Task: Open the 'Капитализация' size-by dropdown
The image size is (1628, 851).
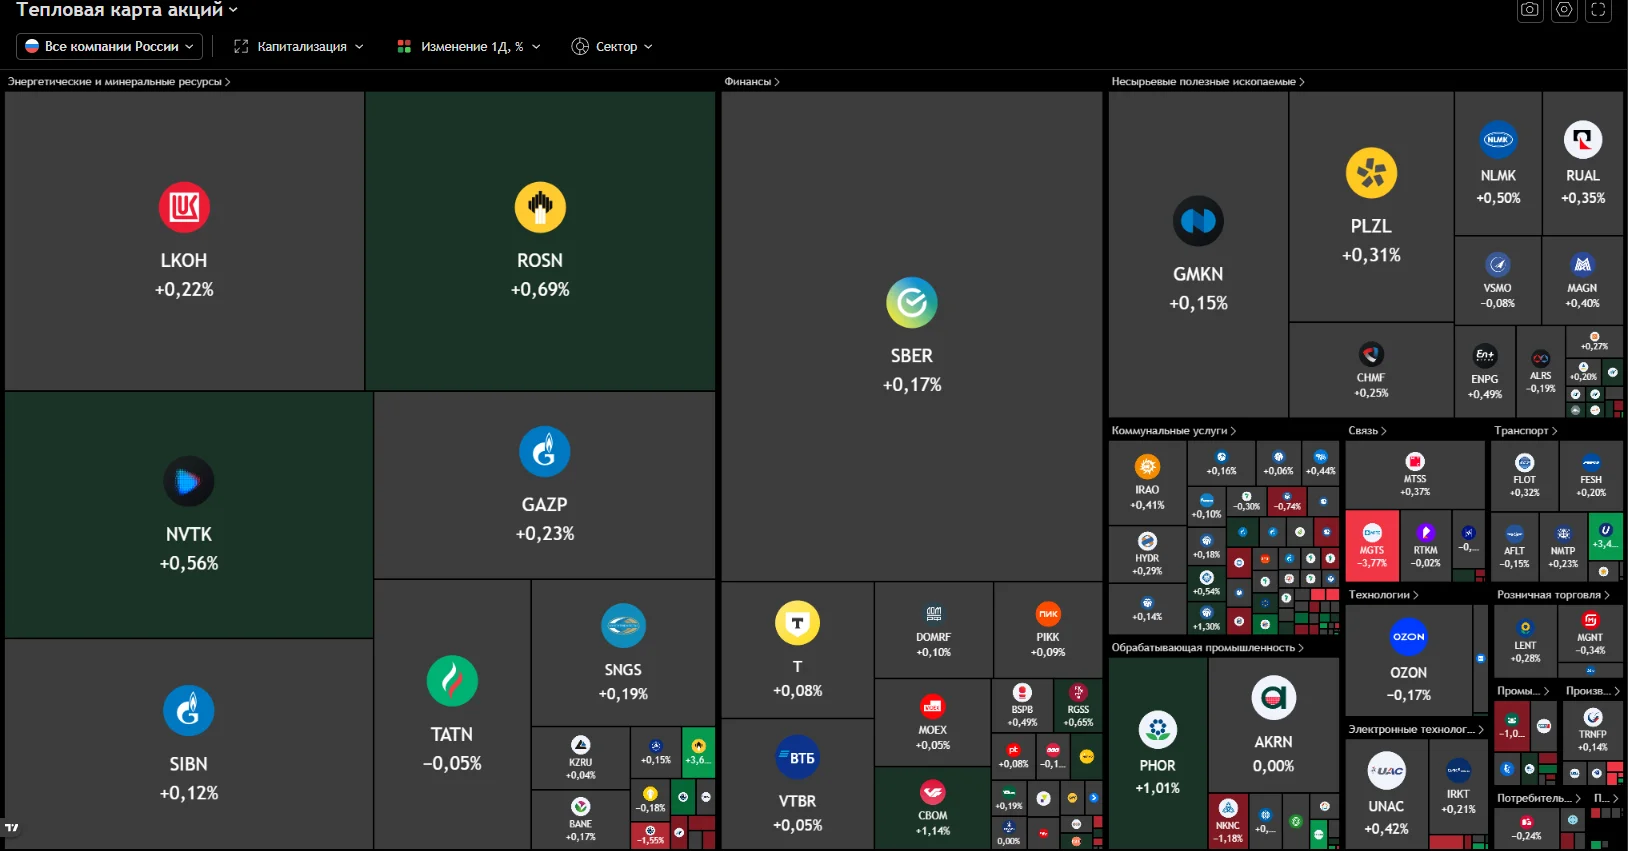Action: coord(298,46)
